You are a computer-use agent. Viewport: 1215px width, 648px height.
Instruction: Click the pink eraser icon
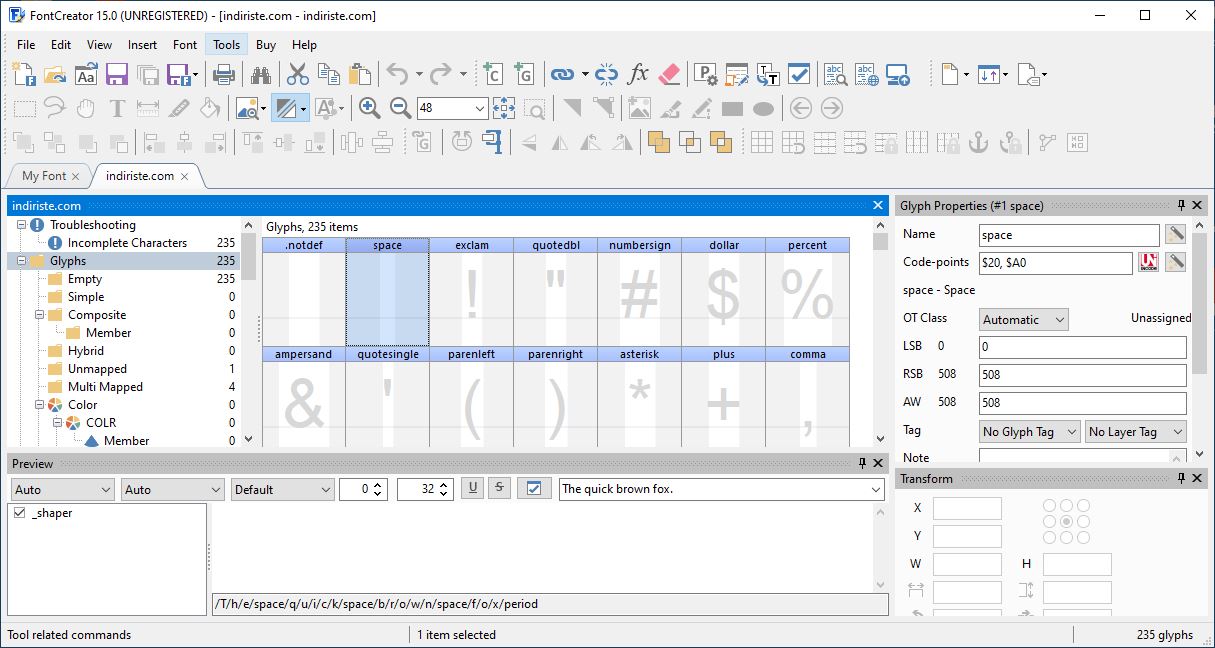click(x=669, y=74)
